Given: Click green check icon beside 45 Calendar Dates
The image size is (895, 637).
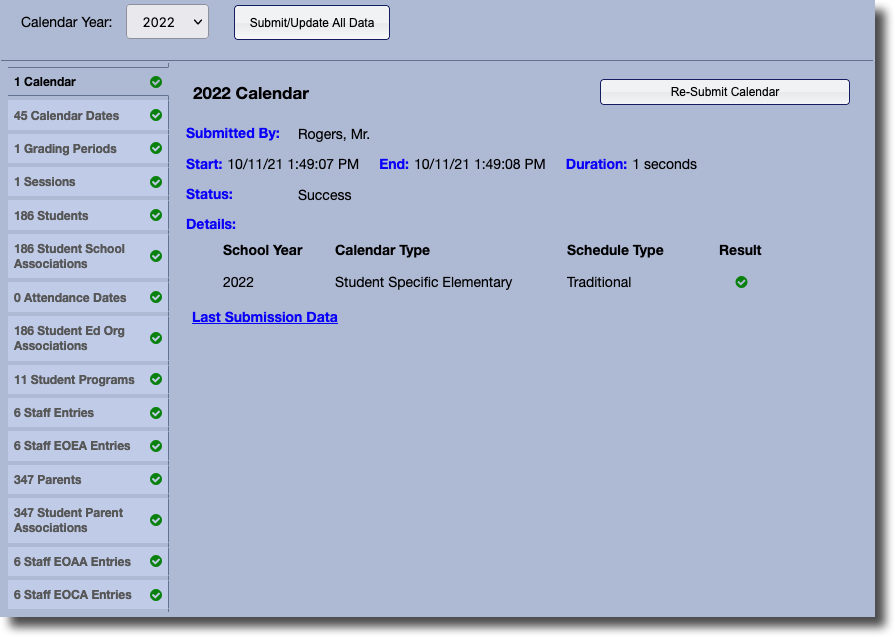Looking at the screenshot, I should (x=156, y=115).
